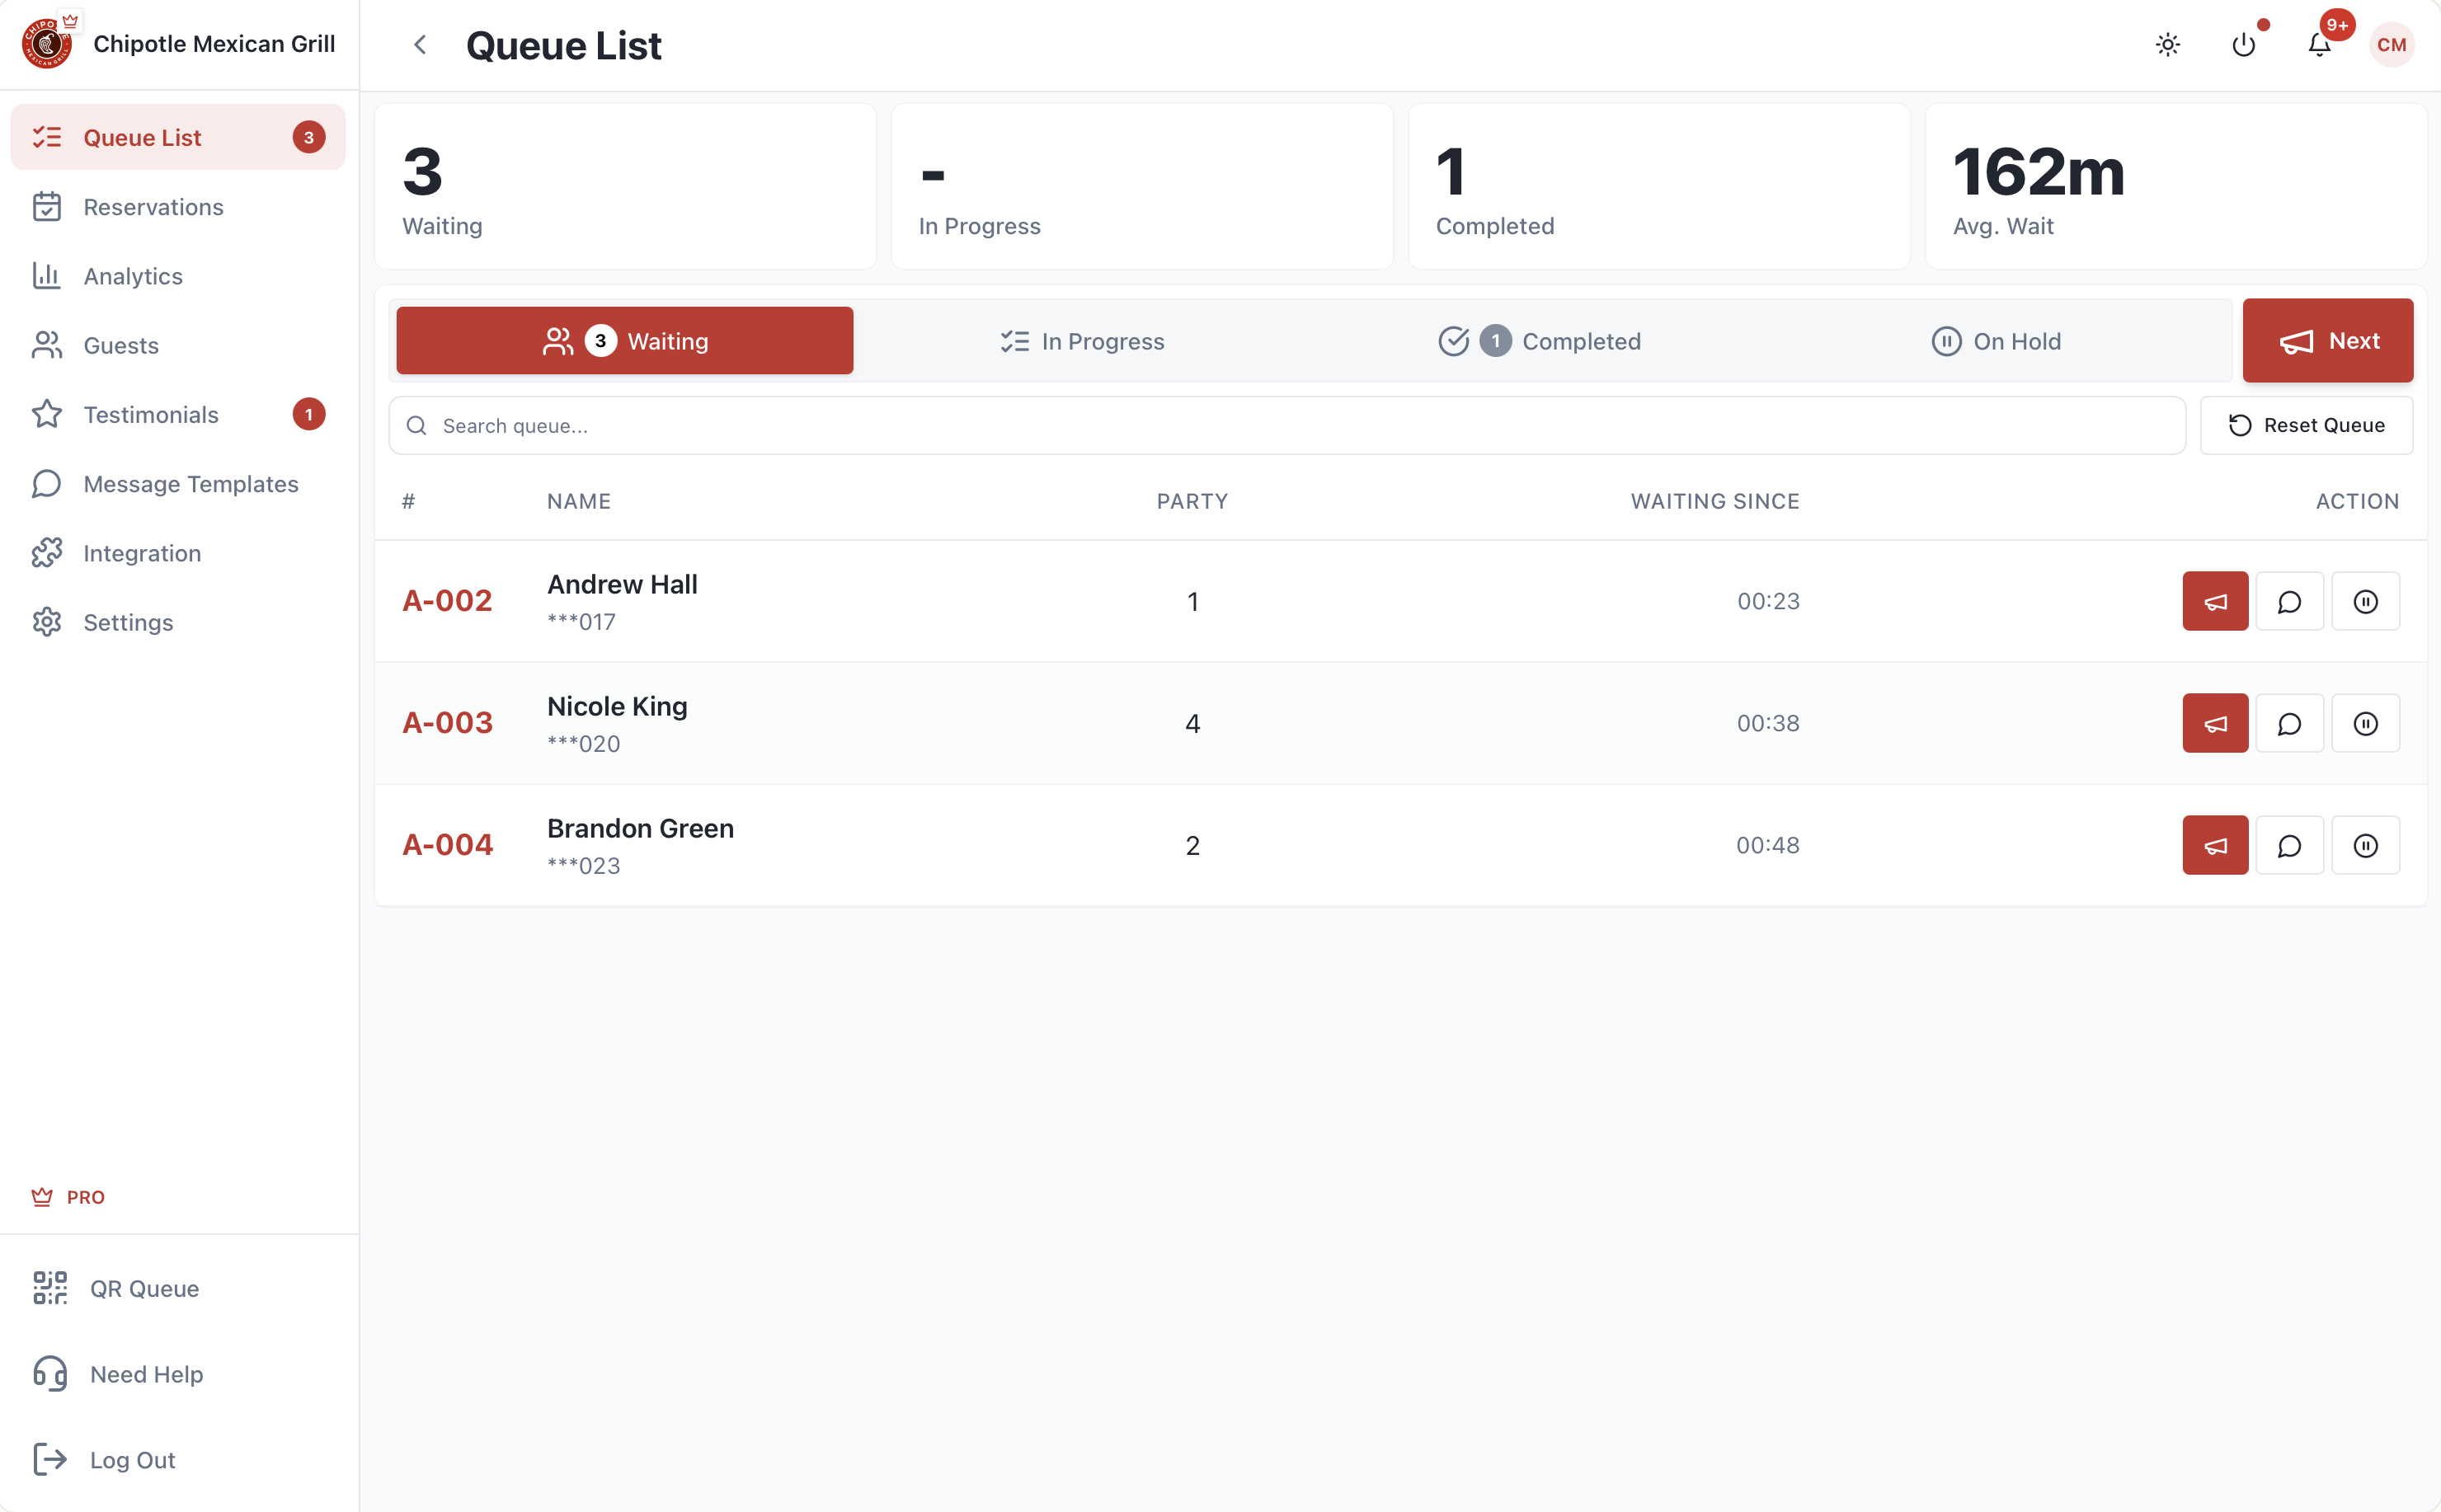Put Brandon Green on hold

point(2364,845)
